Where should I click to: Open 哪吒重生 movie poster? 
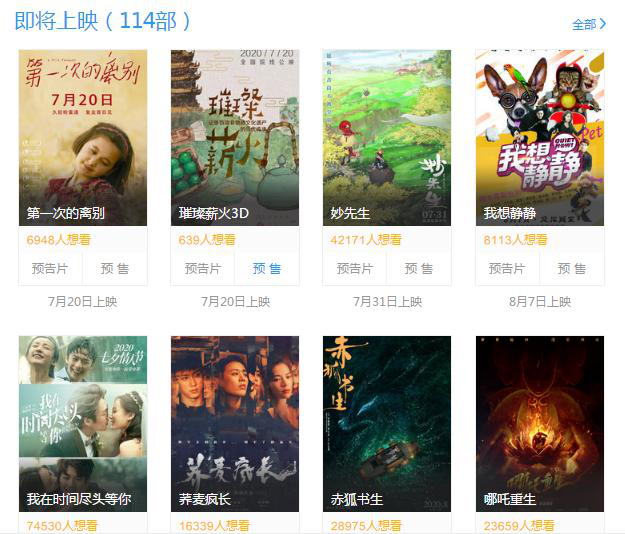point(540,424)
